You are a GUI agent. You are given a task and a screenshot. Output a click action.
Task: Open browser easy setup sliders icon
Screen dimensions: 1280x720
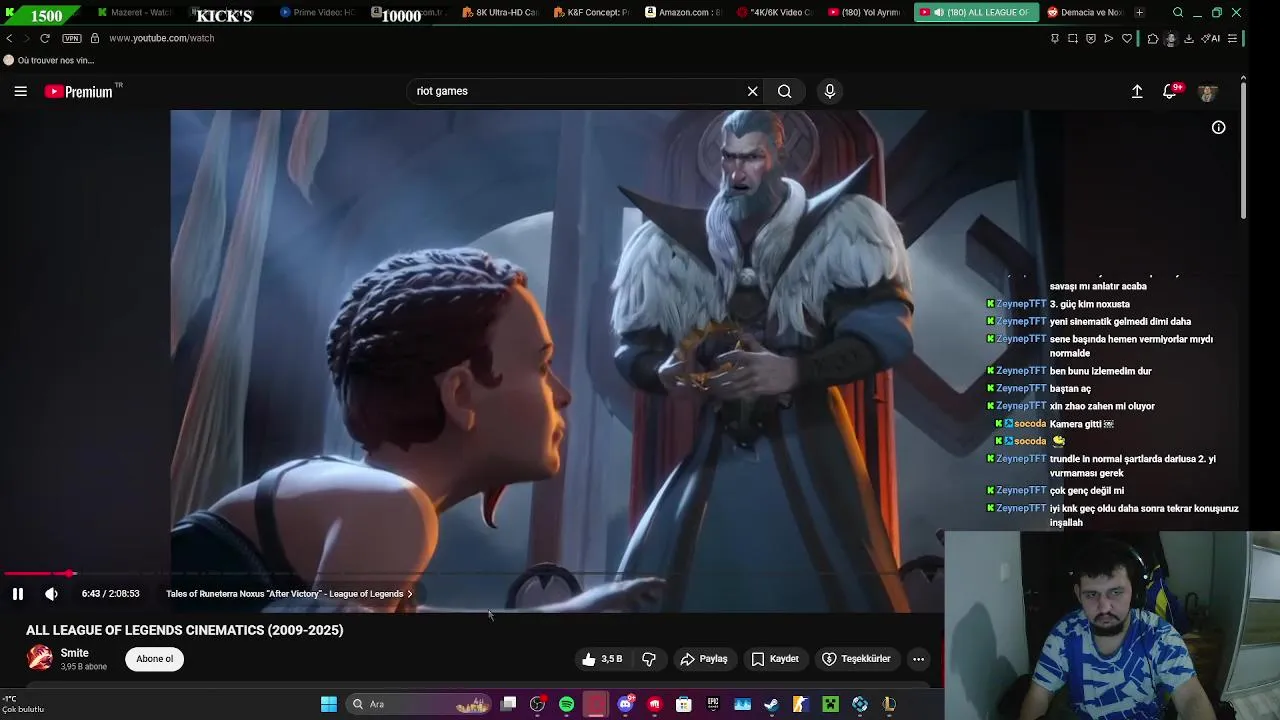[1232, 38]
